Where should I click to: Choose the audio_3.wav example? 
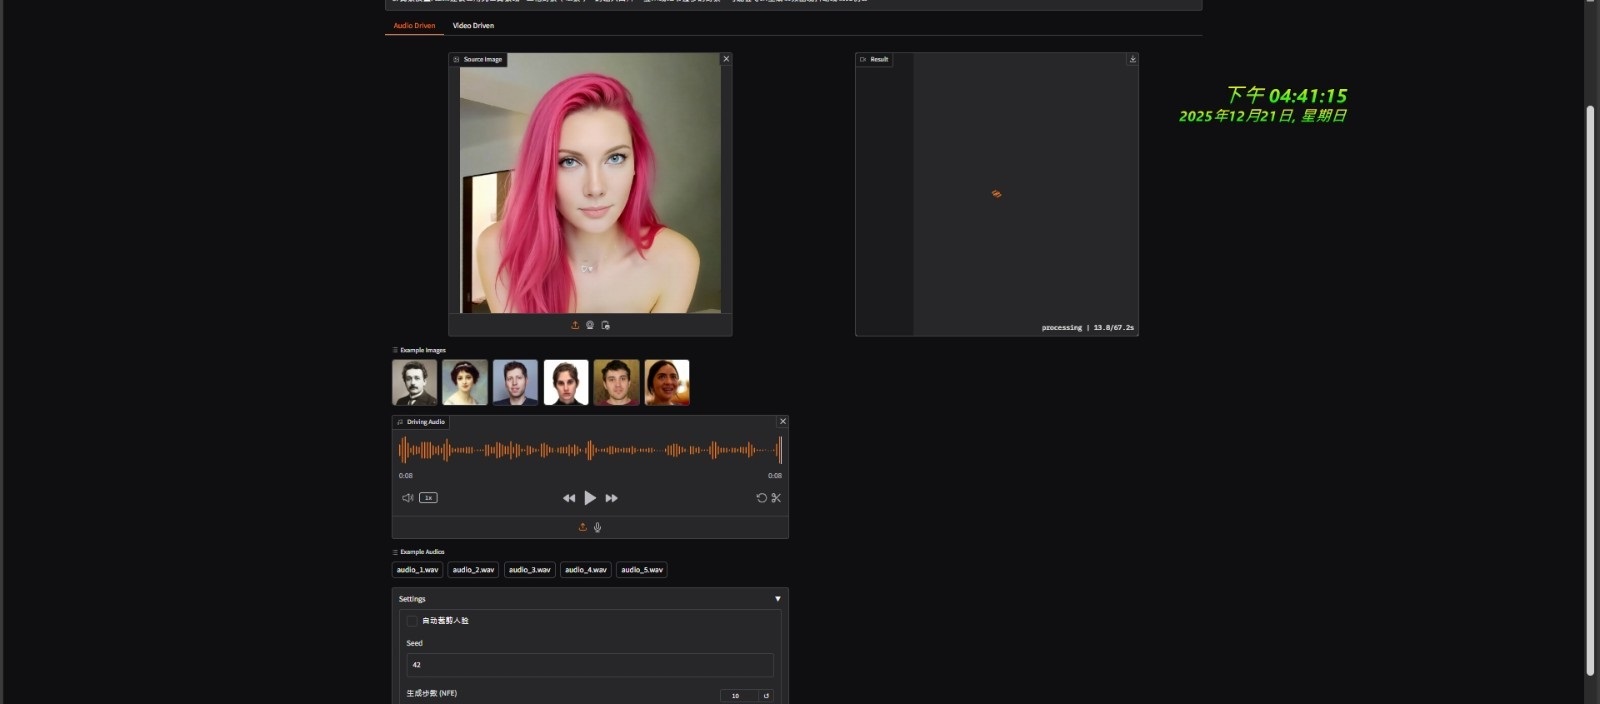(529, 570)
